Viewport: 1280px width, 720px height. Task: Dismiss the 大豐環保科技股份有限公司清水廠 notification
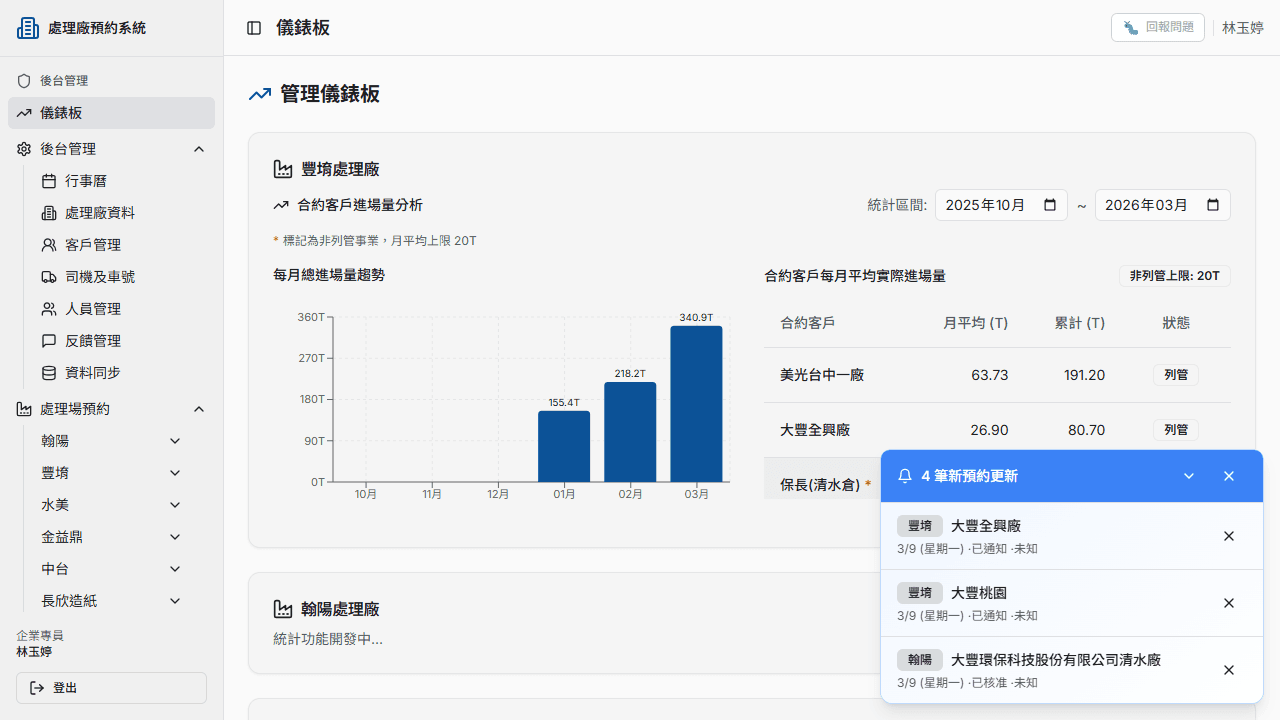[1229, 670]
